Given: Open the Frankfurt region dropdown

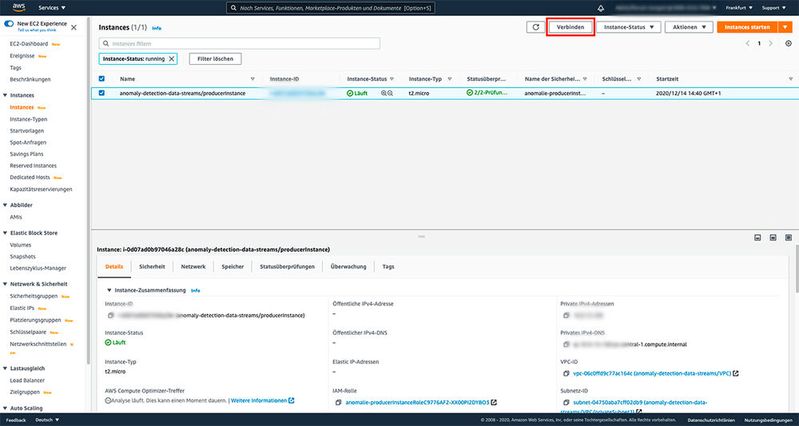Looking at the screenshot, I should pyautogui.click(x=739, y=8).
